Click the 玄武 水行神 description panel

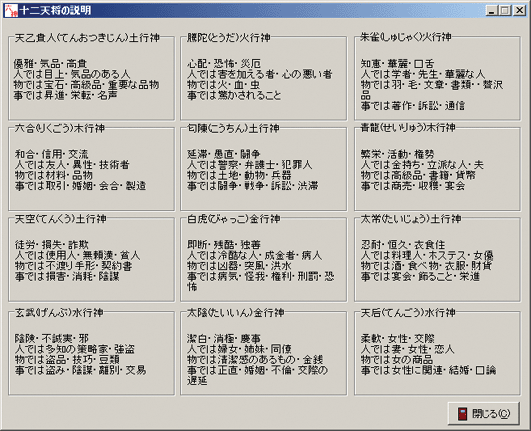pos(91,351)
